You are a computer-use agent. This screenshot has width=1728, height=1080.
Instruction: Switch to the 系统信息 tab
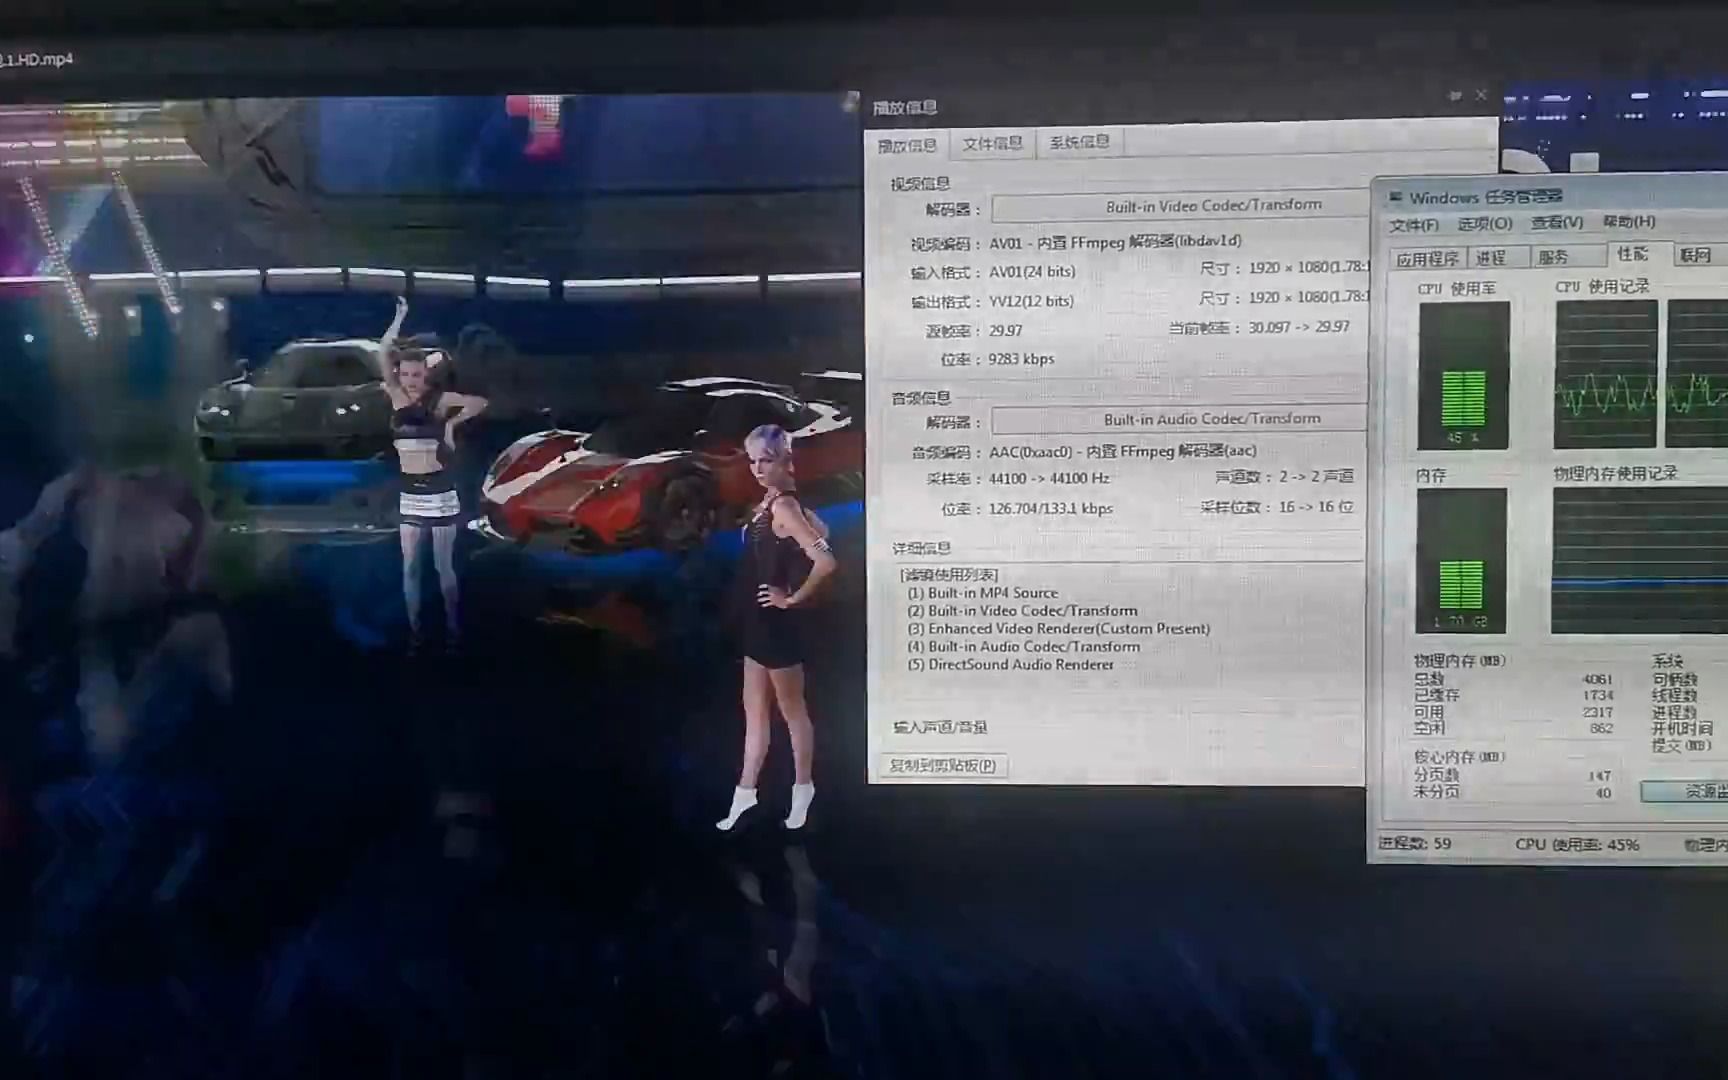click(1079, 142)
